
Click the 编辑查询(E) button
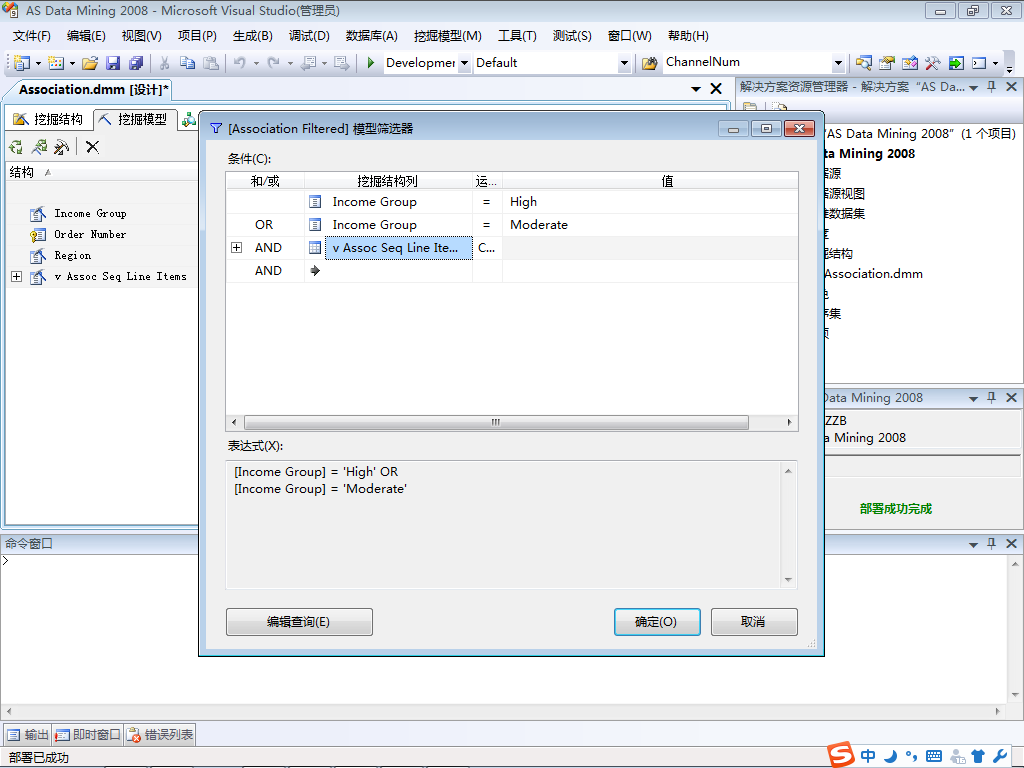[x=299, y=622]
